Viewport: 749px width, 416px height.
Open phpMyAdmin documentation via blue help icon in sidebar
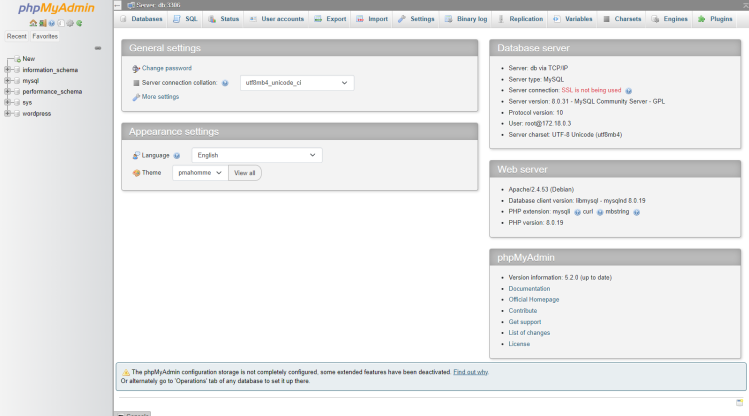(52, 23)
